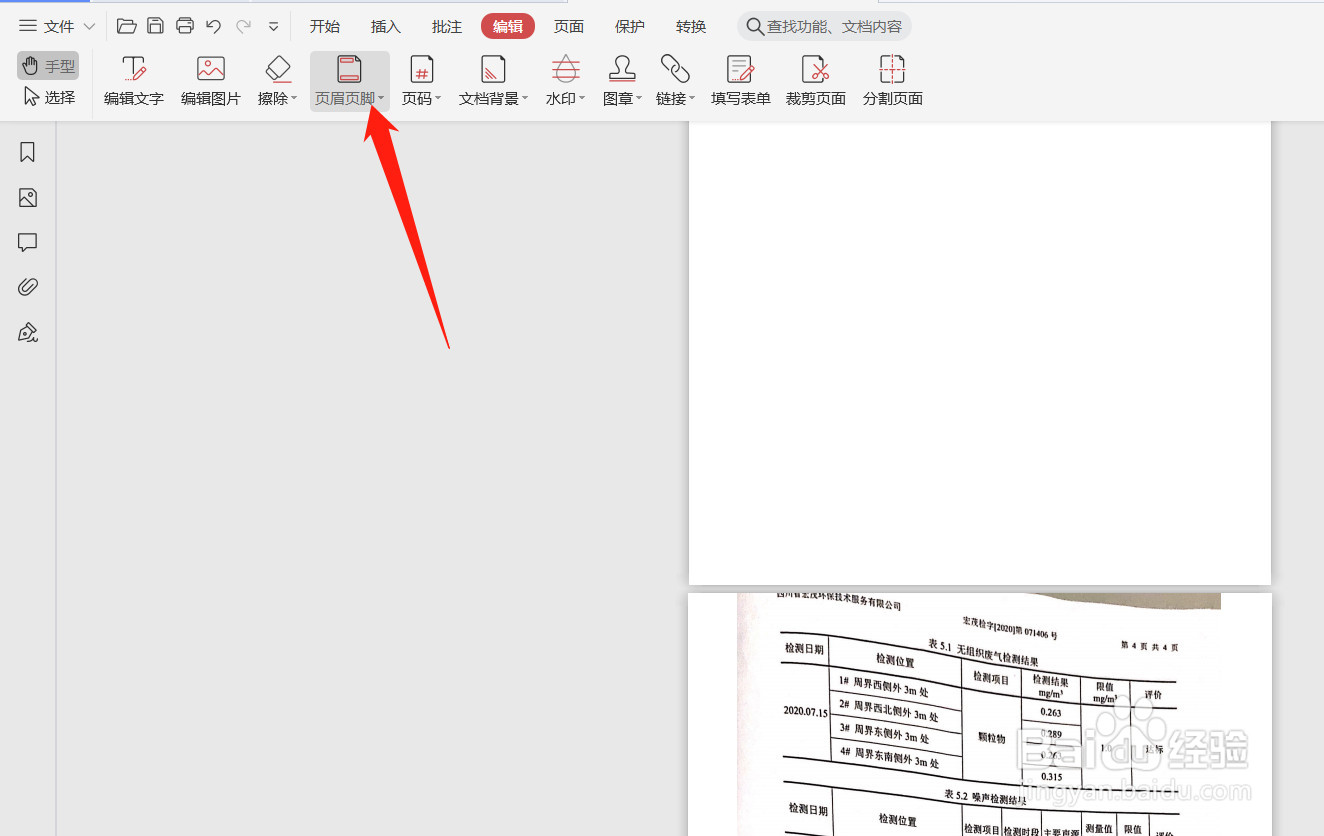
Task: Expand the 文档背景 dropdown arrow
Action: click(525, 99)
